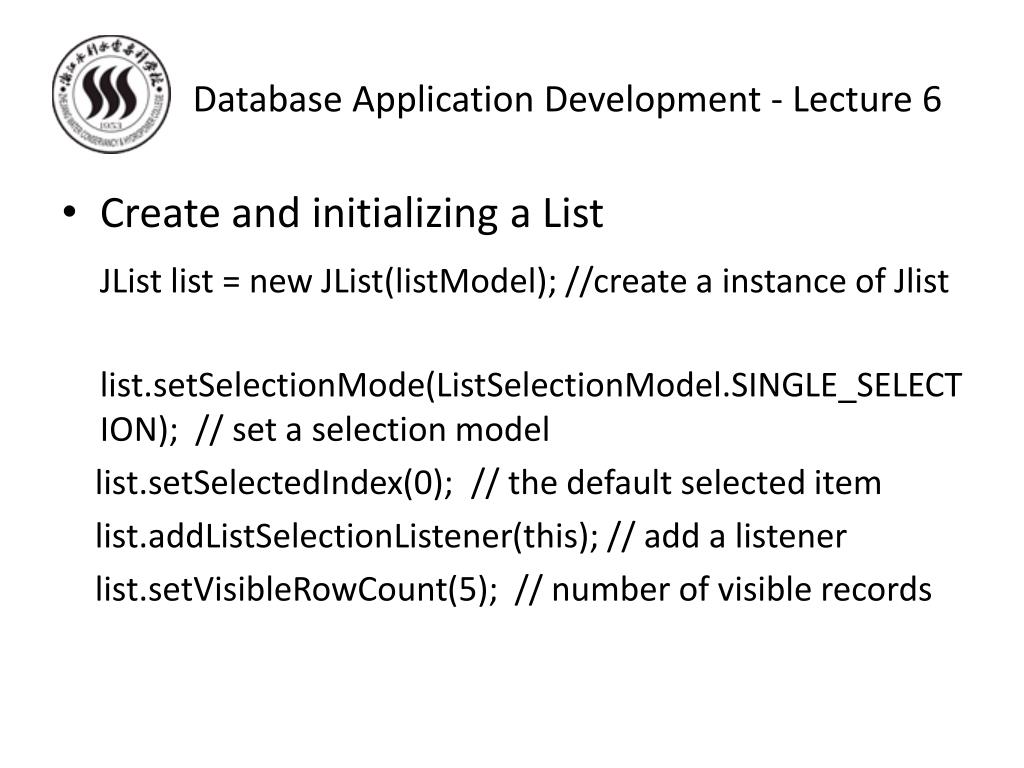Click the comment number of visible records
1024x768 pixels.
pyautogui.click(x=724, y=590)
